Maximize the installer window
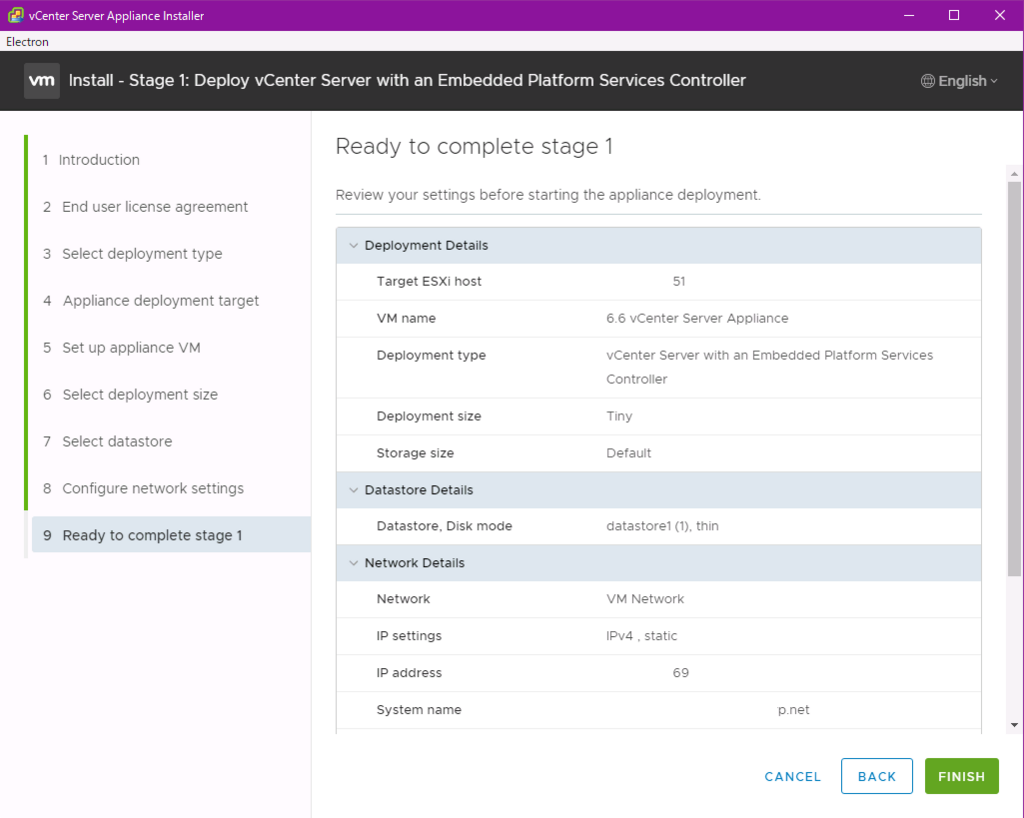 point(953,15)
